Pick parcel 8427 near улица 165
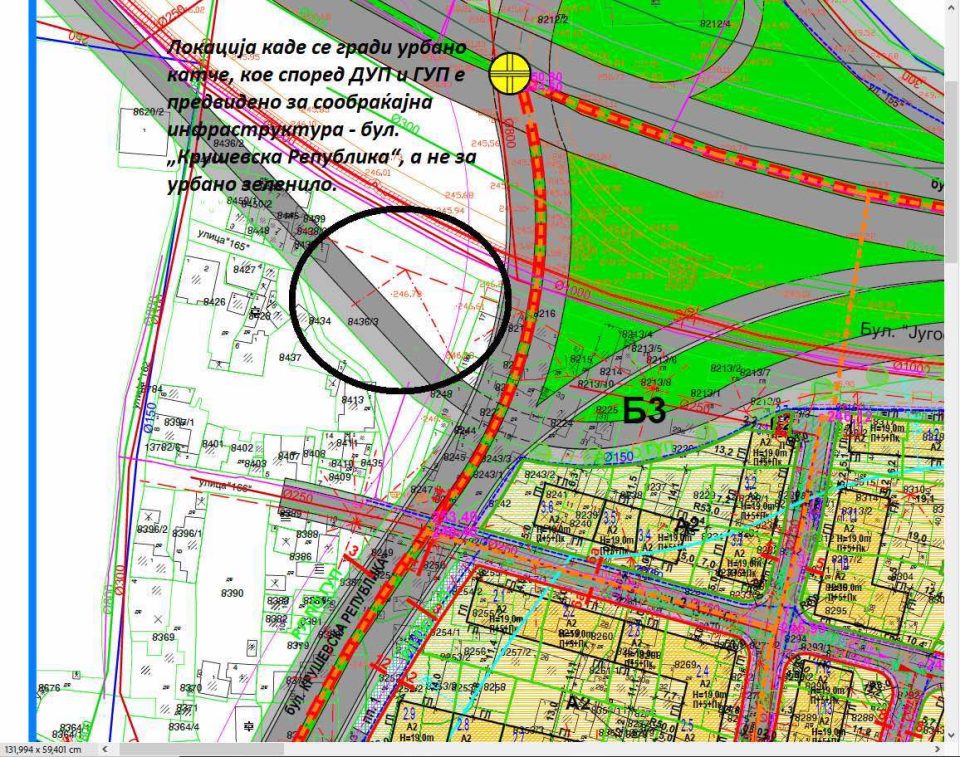960x757 pixels. coord(243,270)
